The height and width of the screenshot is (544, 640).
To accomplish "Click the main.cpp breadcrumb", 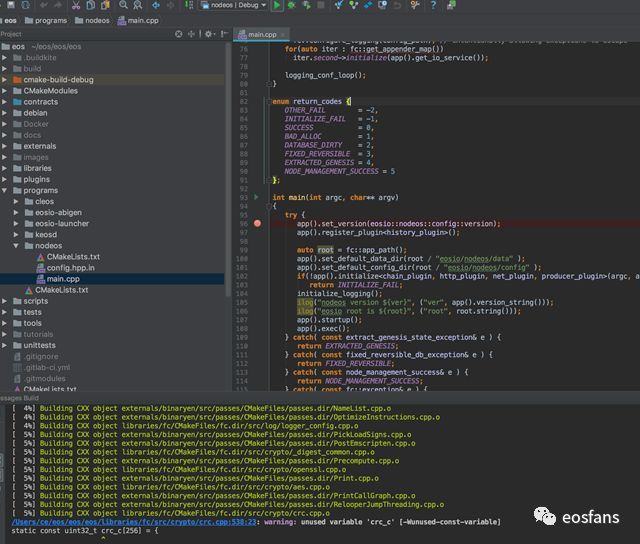I will point(138,20).
